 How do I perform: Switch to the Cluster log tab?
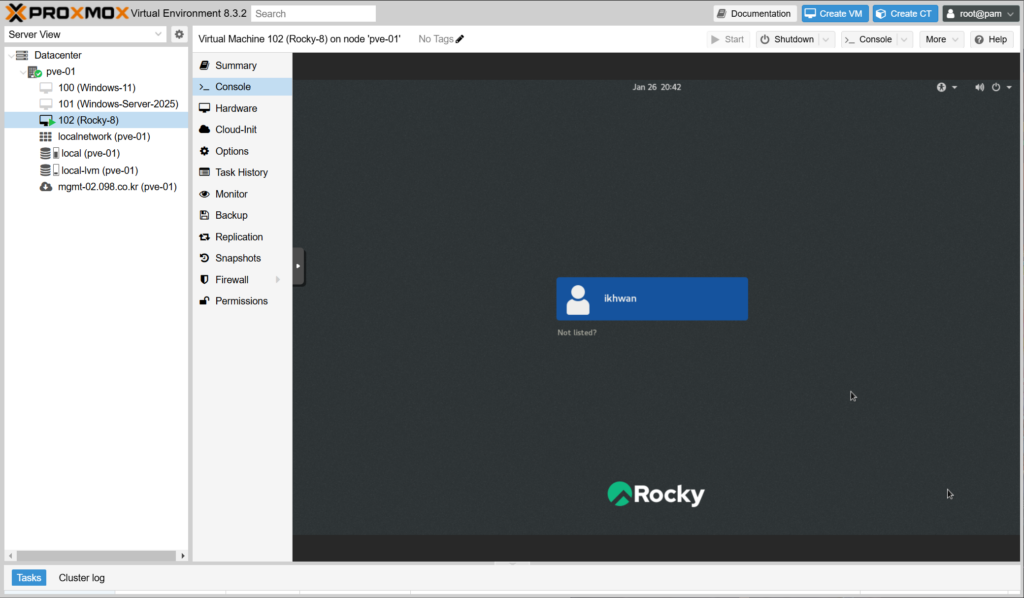click(81, 577)
